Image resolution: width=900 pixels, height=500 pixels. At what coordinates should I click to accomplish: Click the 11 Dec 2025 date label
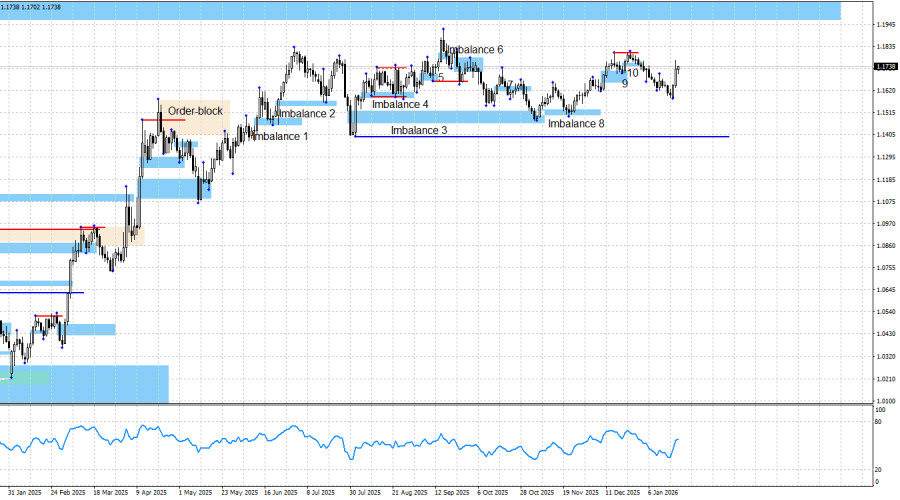pos(623,493)
